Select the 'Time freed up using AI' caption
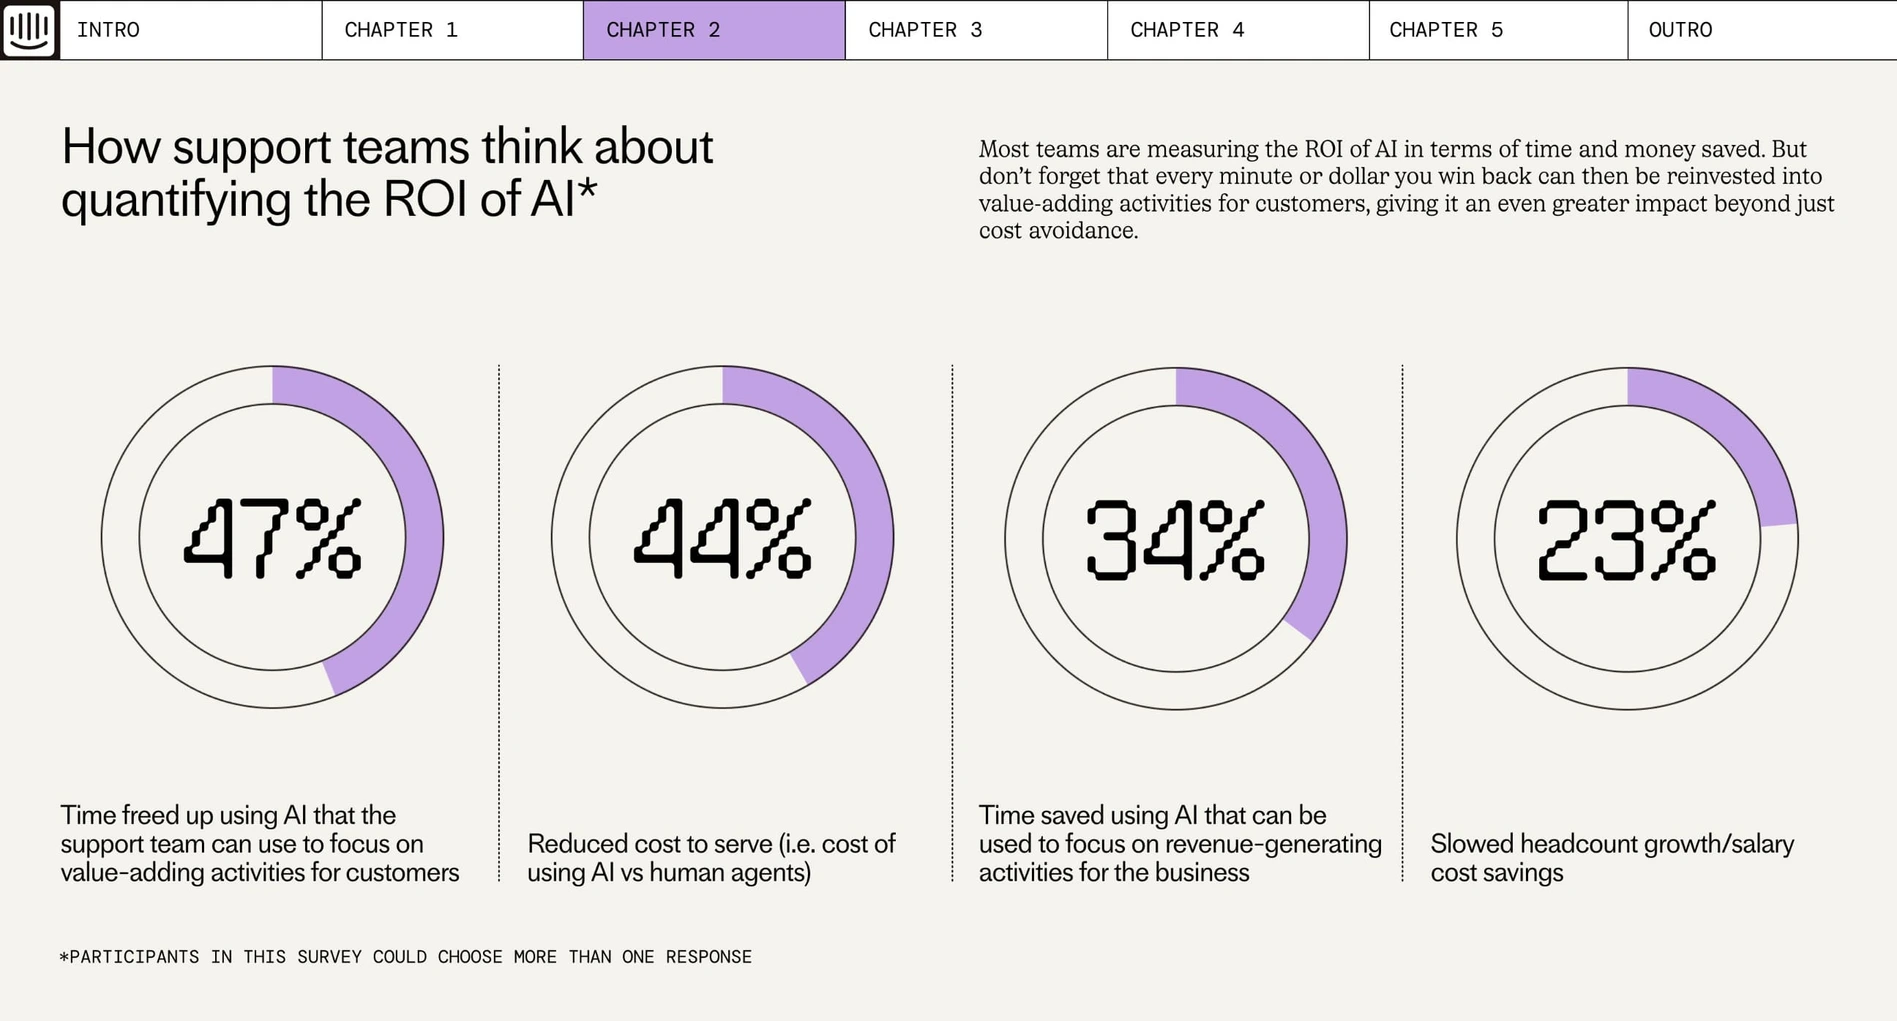Image resolution: width=1897 pixels, height=1021 pixels. 260,843
